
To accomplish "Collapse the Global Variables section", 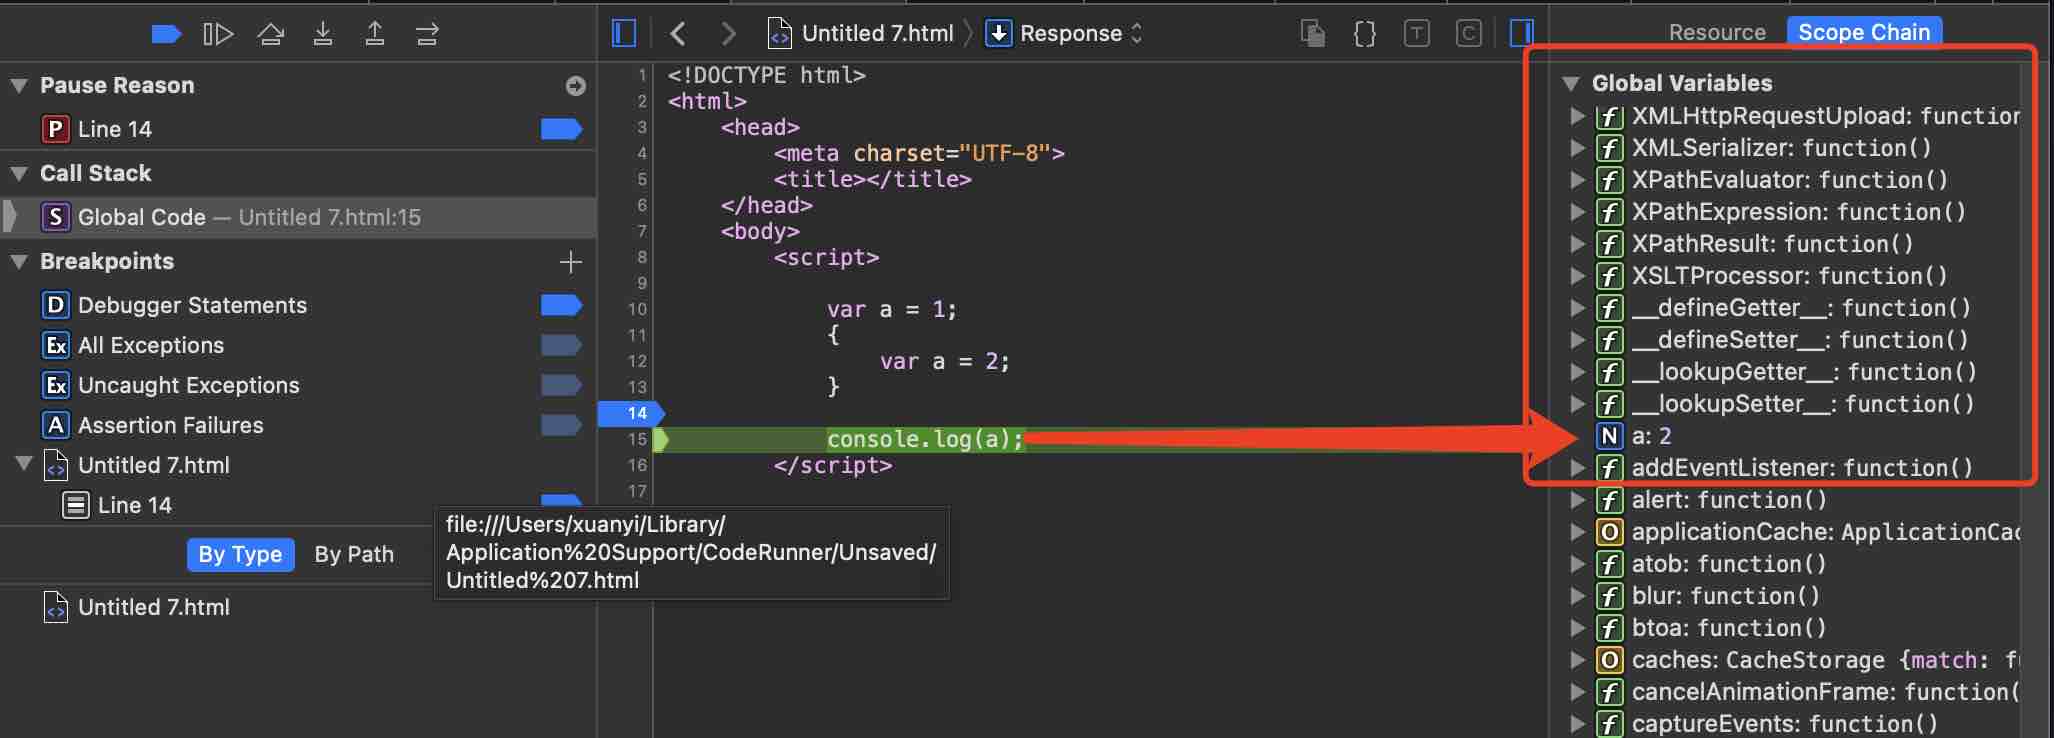I will [x=1571, y=84].
